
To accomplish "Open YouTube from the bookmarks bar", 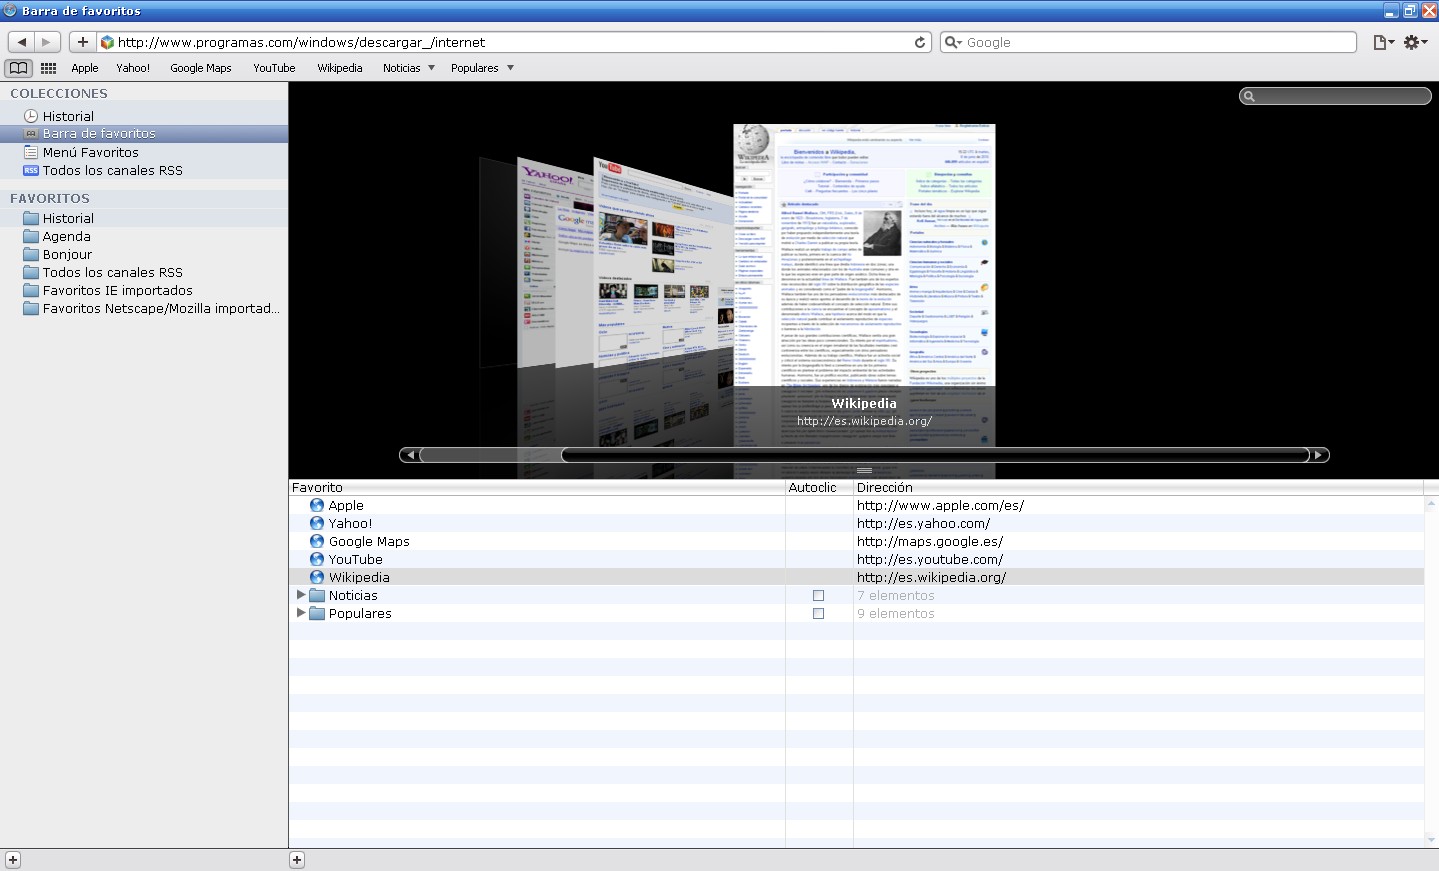I will coord(274,68).
